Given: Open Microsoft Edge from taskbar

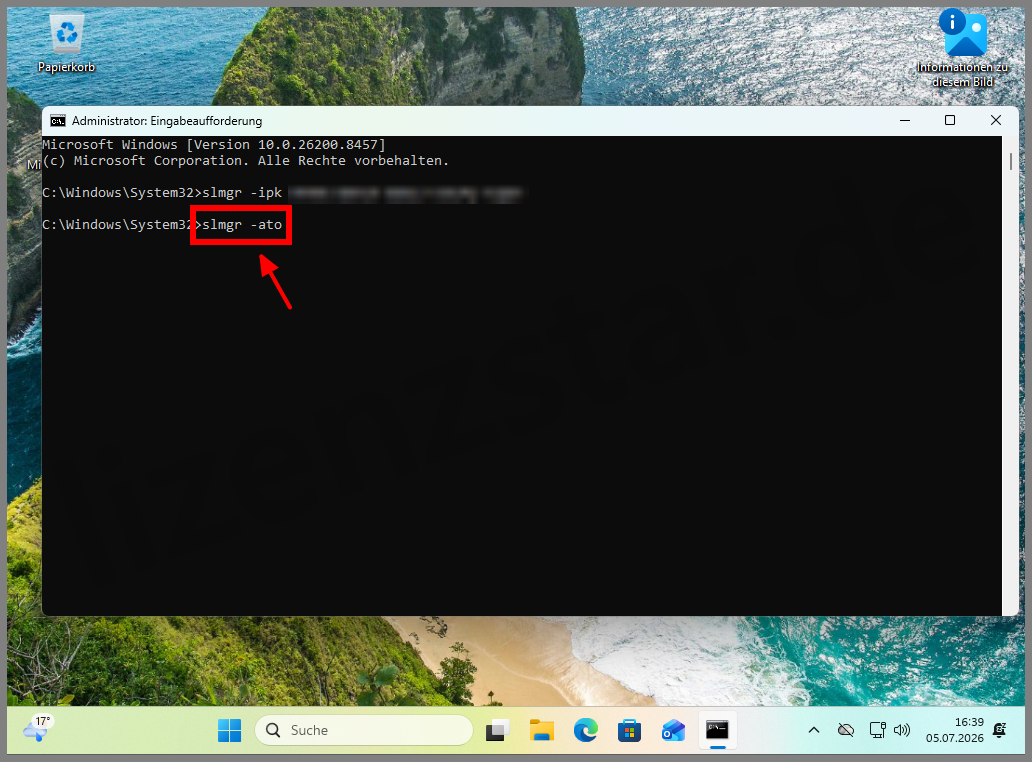Looking at the screenshot, I should point(586,730).
